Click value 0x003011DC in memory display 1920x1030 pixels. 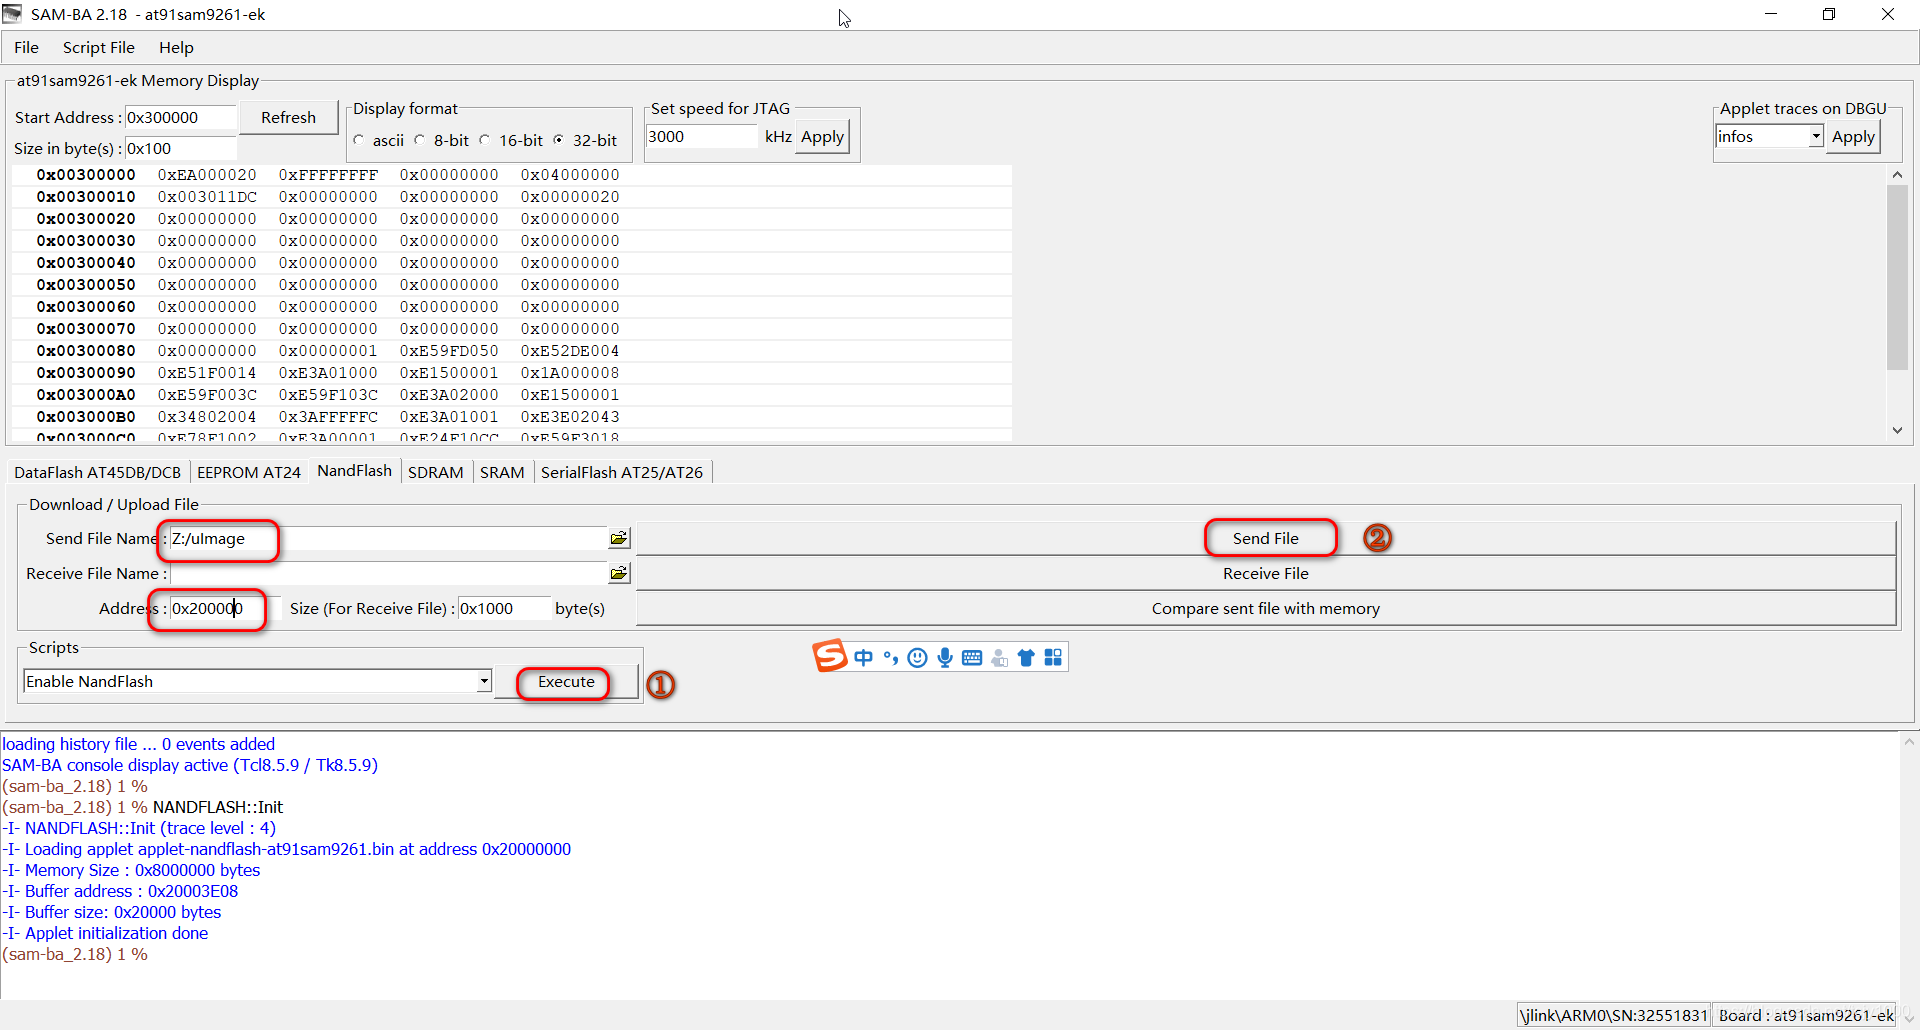tap(207, 197)
